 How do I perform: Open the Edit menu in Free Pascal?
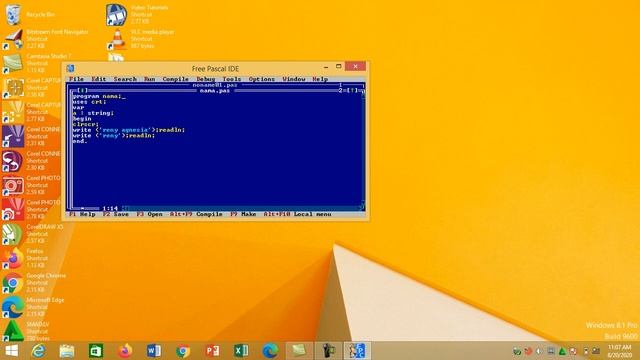coord(98,79)
